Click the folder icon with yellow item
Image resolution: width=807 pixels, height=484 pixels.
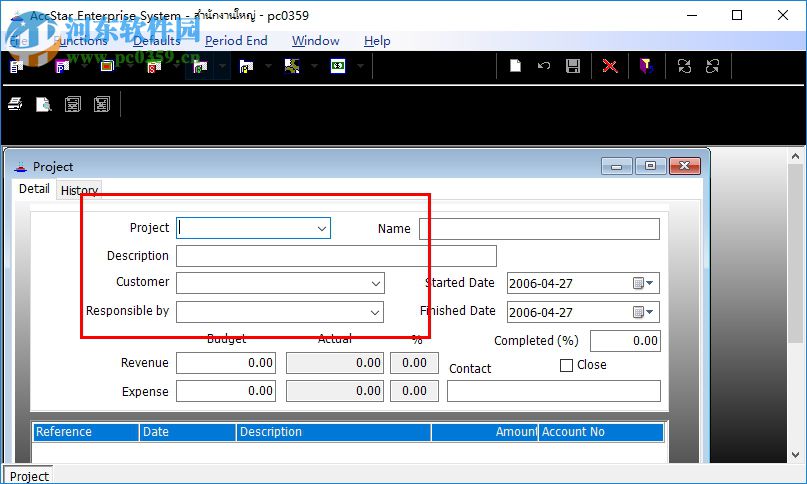[x=246, y=66]
